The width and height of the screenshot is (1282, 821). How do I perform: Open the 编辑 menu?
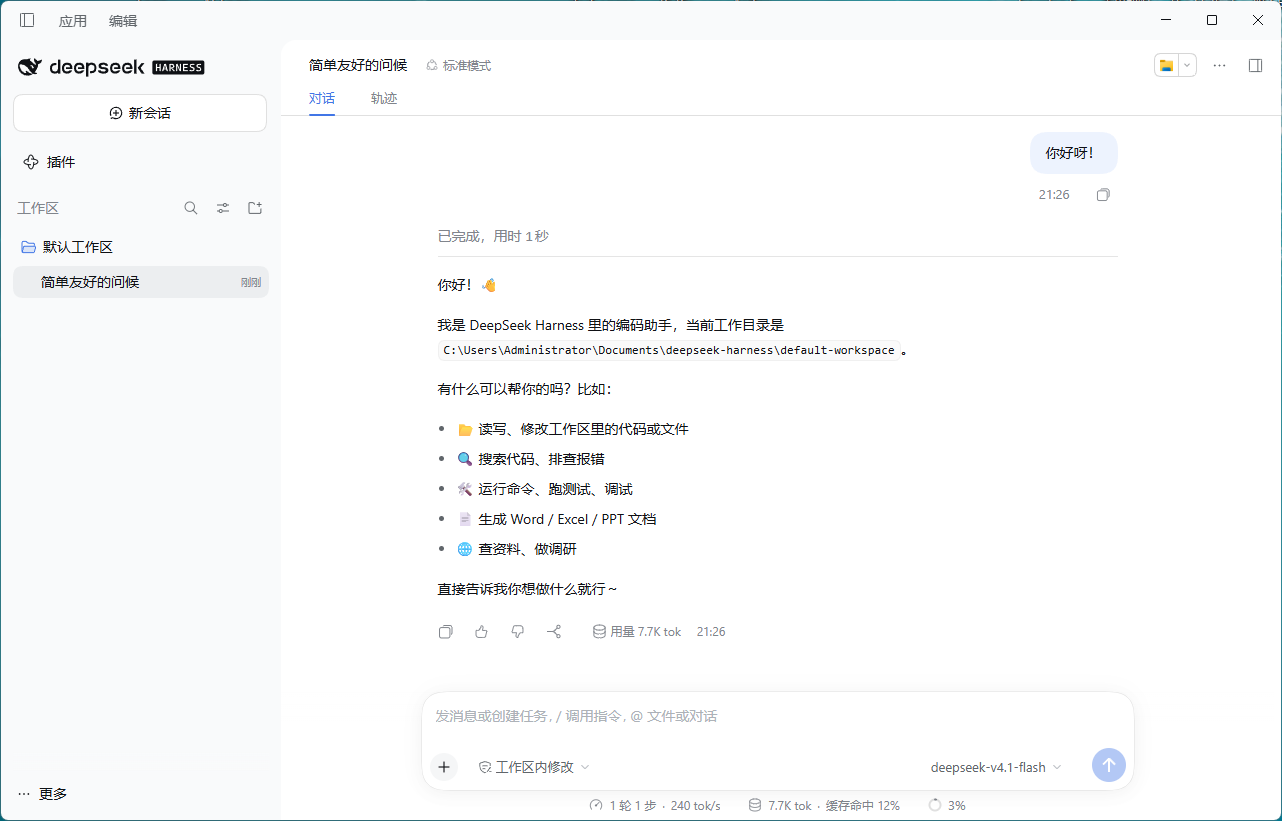click(x=123, y=20)
